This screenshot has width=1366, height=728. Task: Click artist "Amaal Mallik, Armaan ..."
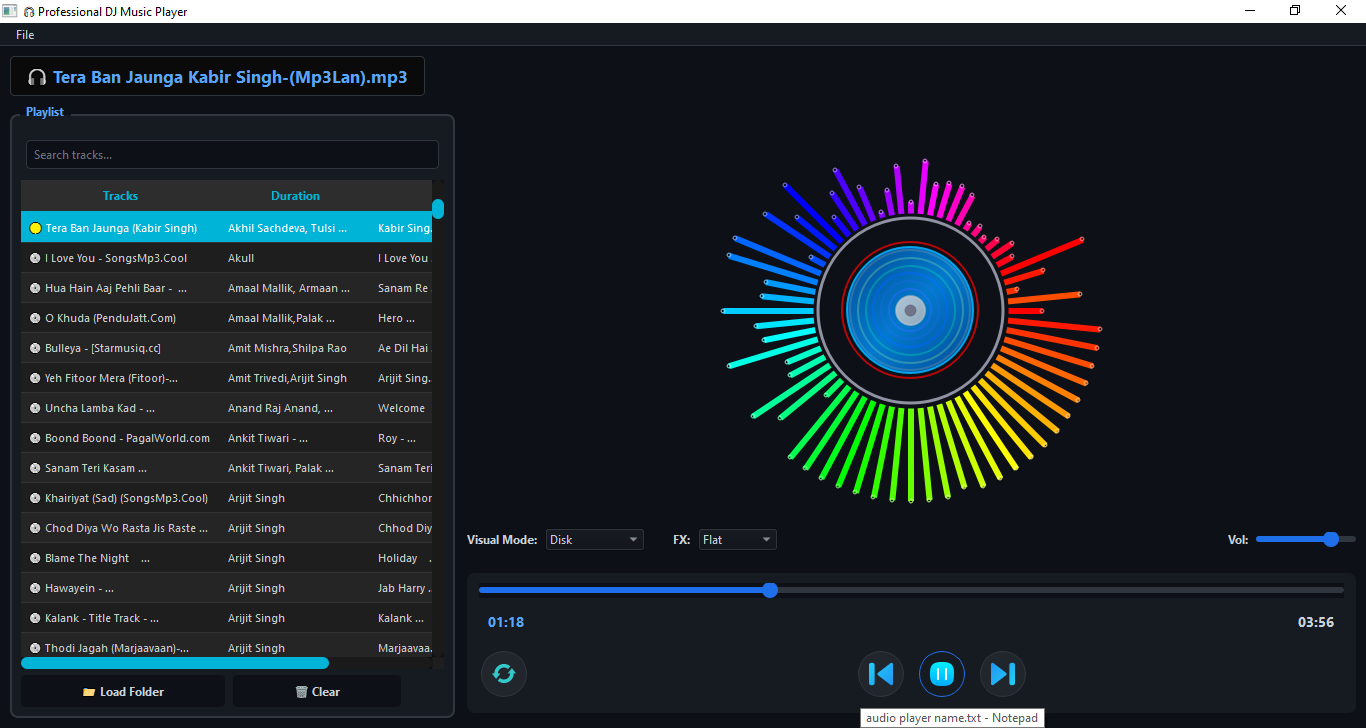pyautogui.click(x=289, y=288)
